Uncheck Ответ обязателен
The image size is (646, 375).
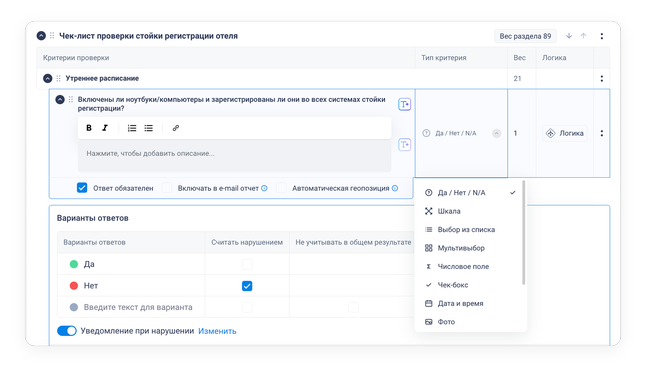[x=82, y=188]
